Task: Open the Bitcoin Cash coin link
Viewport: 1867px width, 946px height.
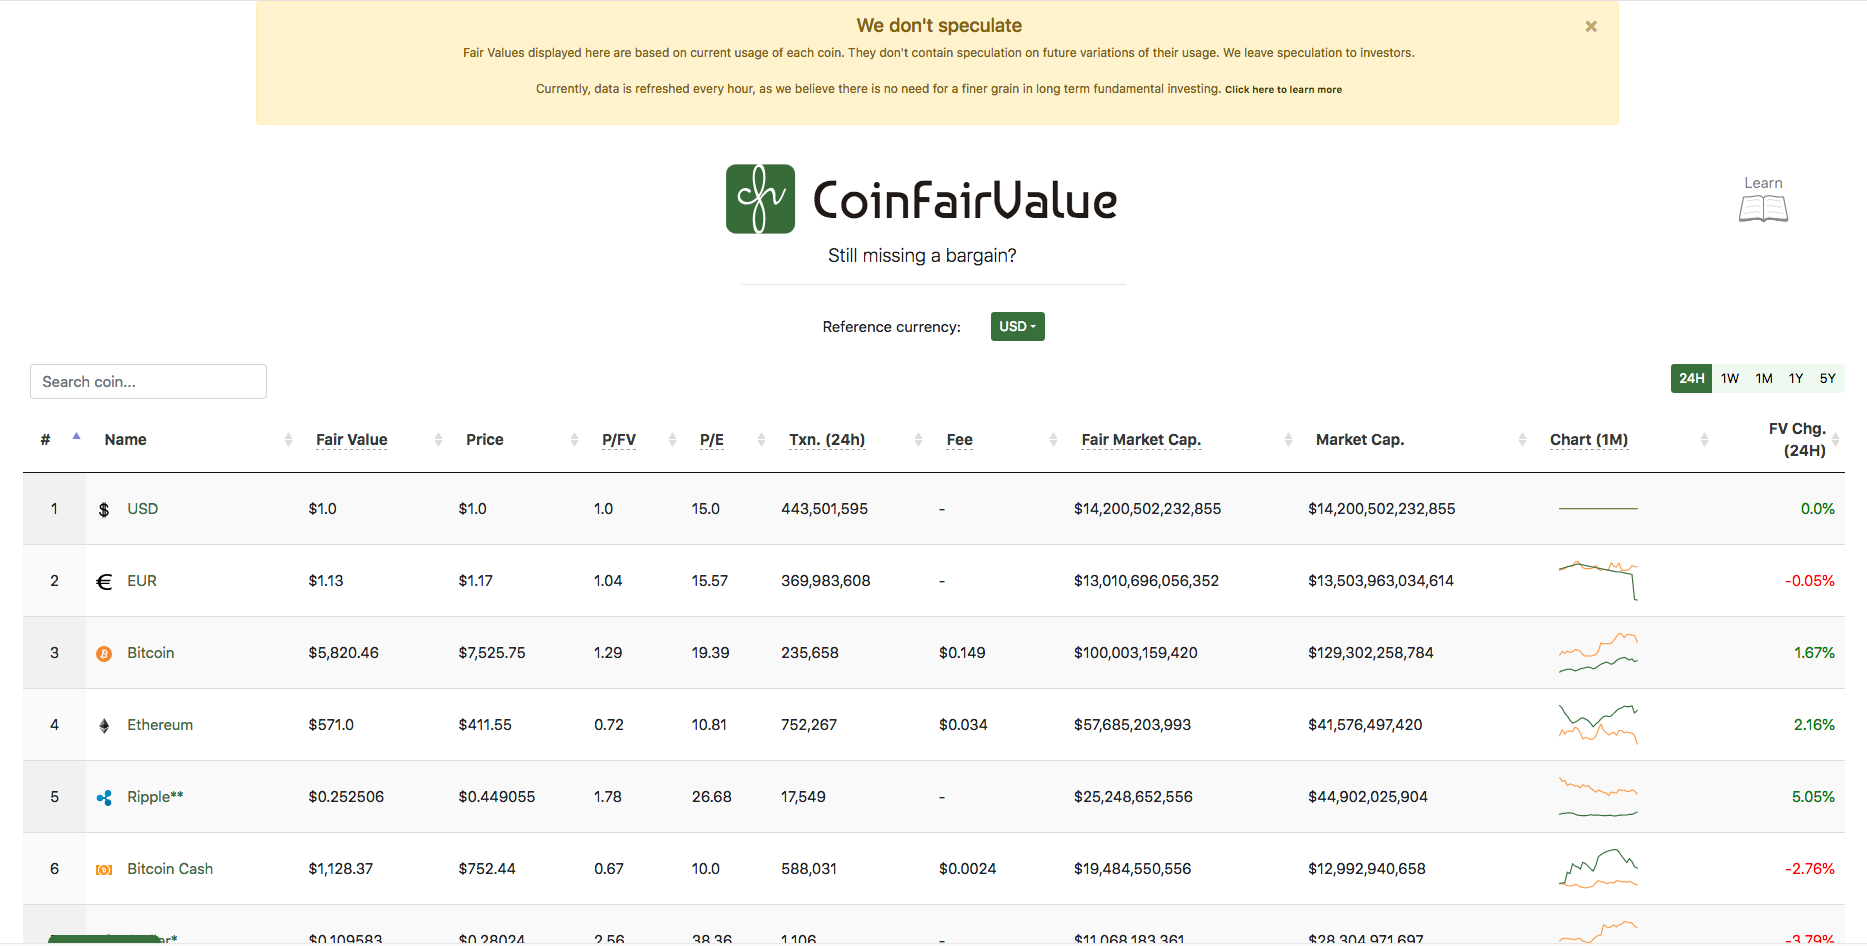Action: tap(170, 869)
